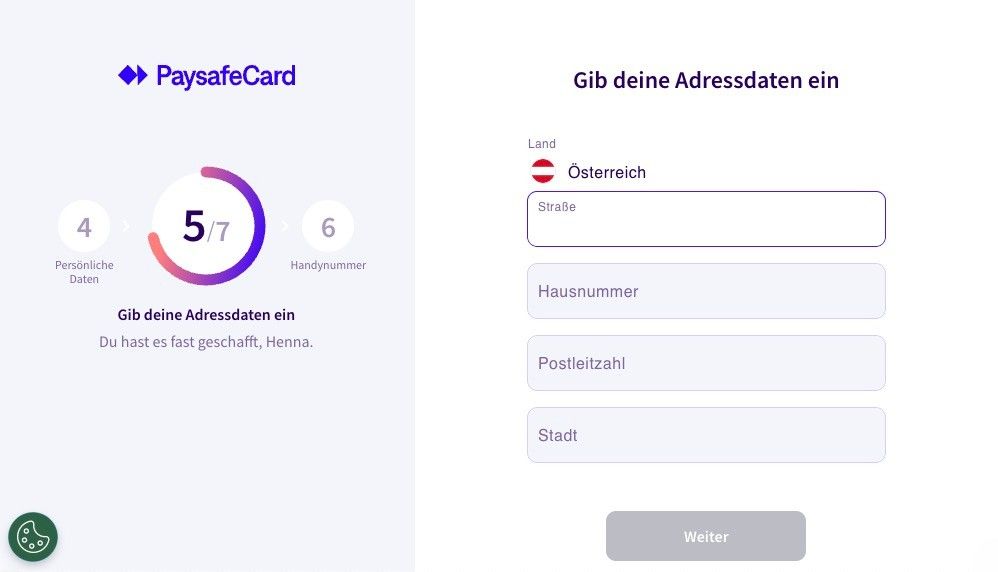Select the Österreich country name
This screenshot has height=572, width=998.
(606, 172)
